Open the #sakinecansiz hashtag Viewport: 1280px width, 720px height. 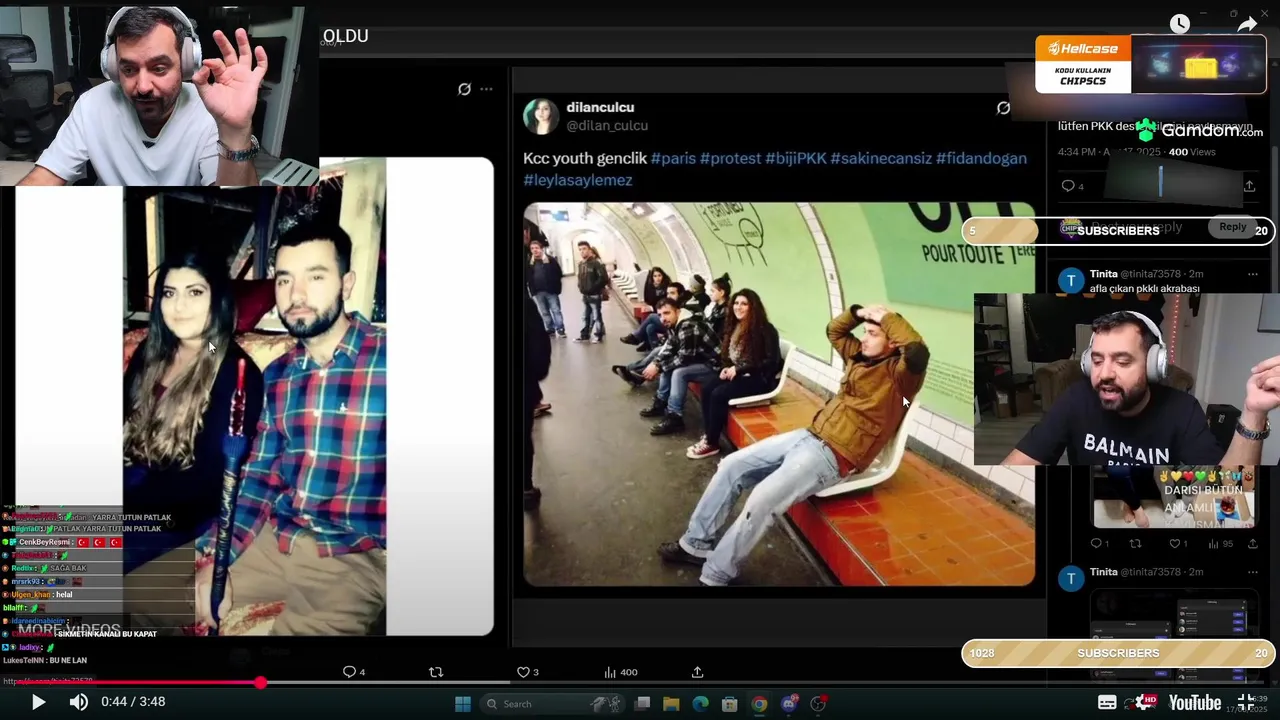click(881, 158)
